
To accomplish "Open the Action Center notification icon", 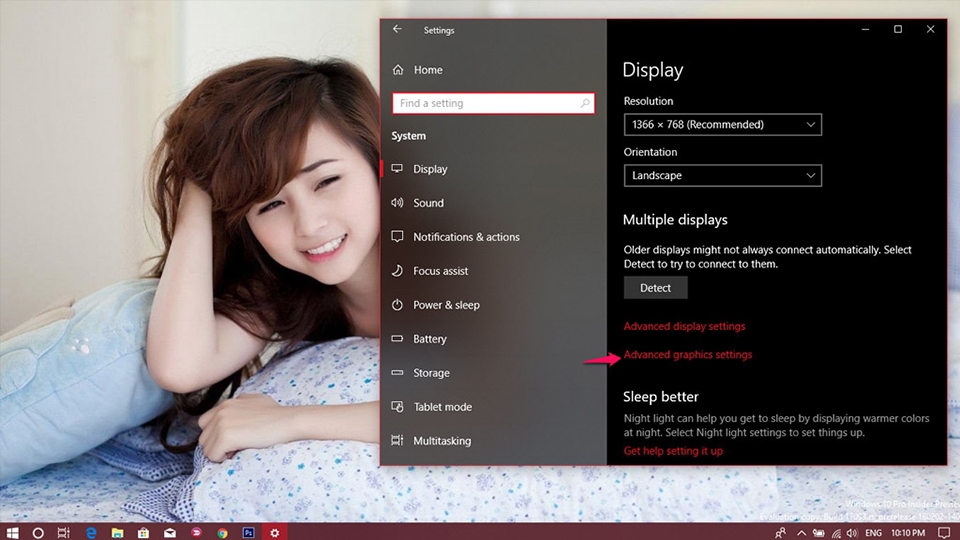I will tap(944, 533).
